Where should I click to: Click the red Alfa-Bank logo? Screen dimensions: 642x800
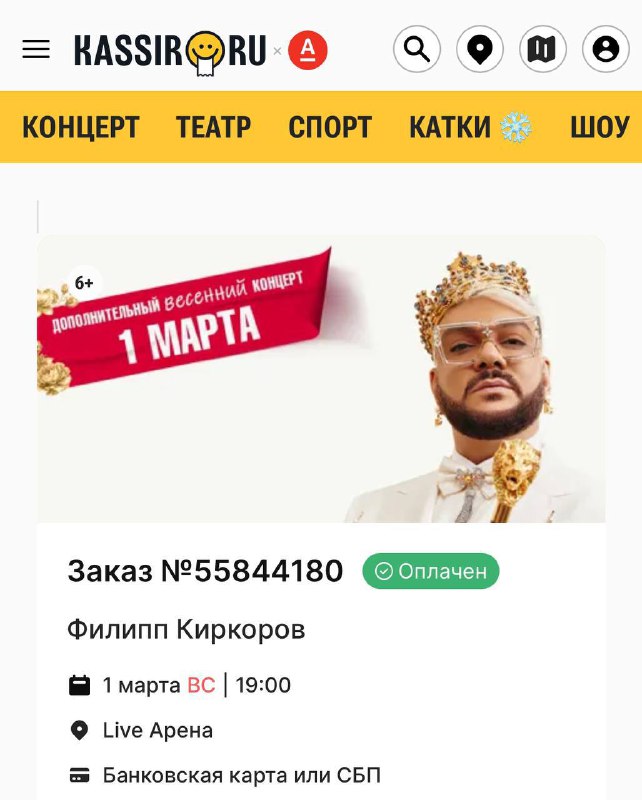coord(308,50)
